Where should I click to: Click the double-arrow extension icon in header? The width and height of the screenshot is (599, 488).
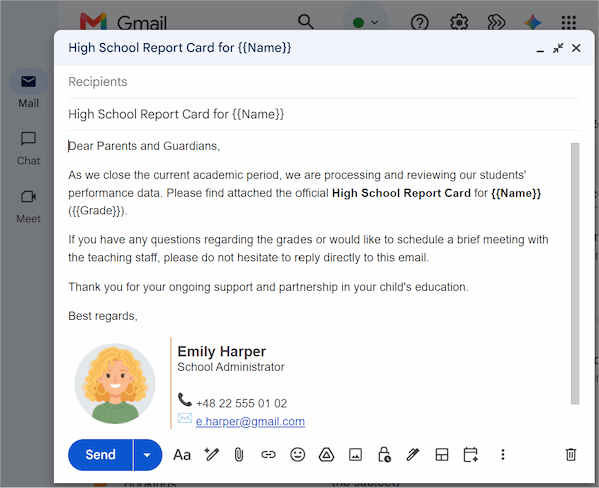pos(496,23)
